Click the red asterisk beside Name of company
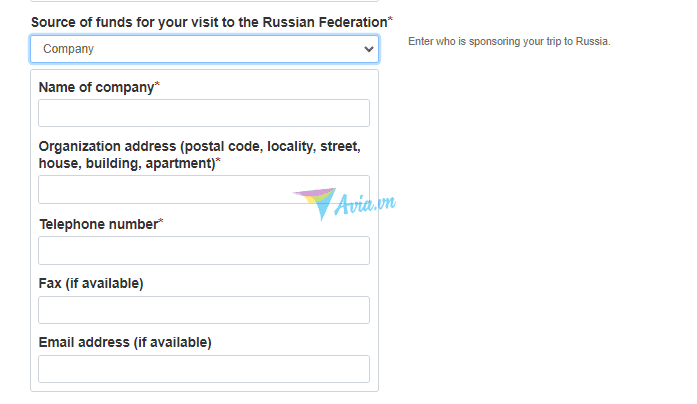 (157, 84)
